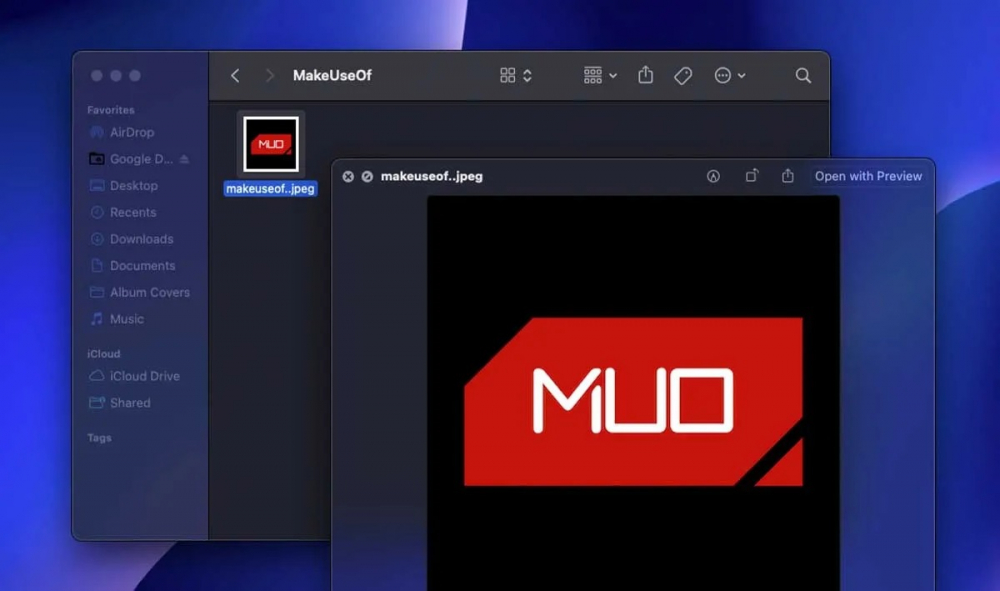Select the makeuseof..jpeg file thumbnail
The height and width of the screenshot is (591, 1000).
[271, 144]
